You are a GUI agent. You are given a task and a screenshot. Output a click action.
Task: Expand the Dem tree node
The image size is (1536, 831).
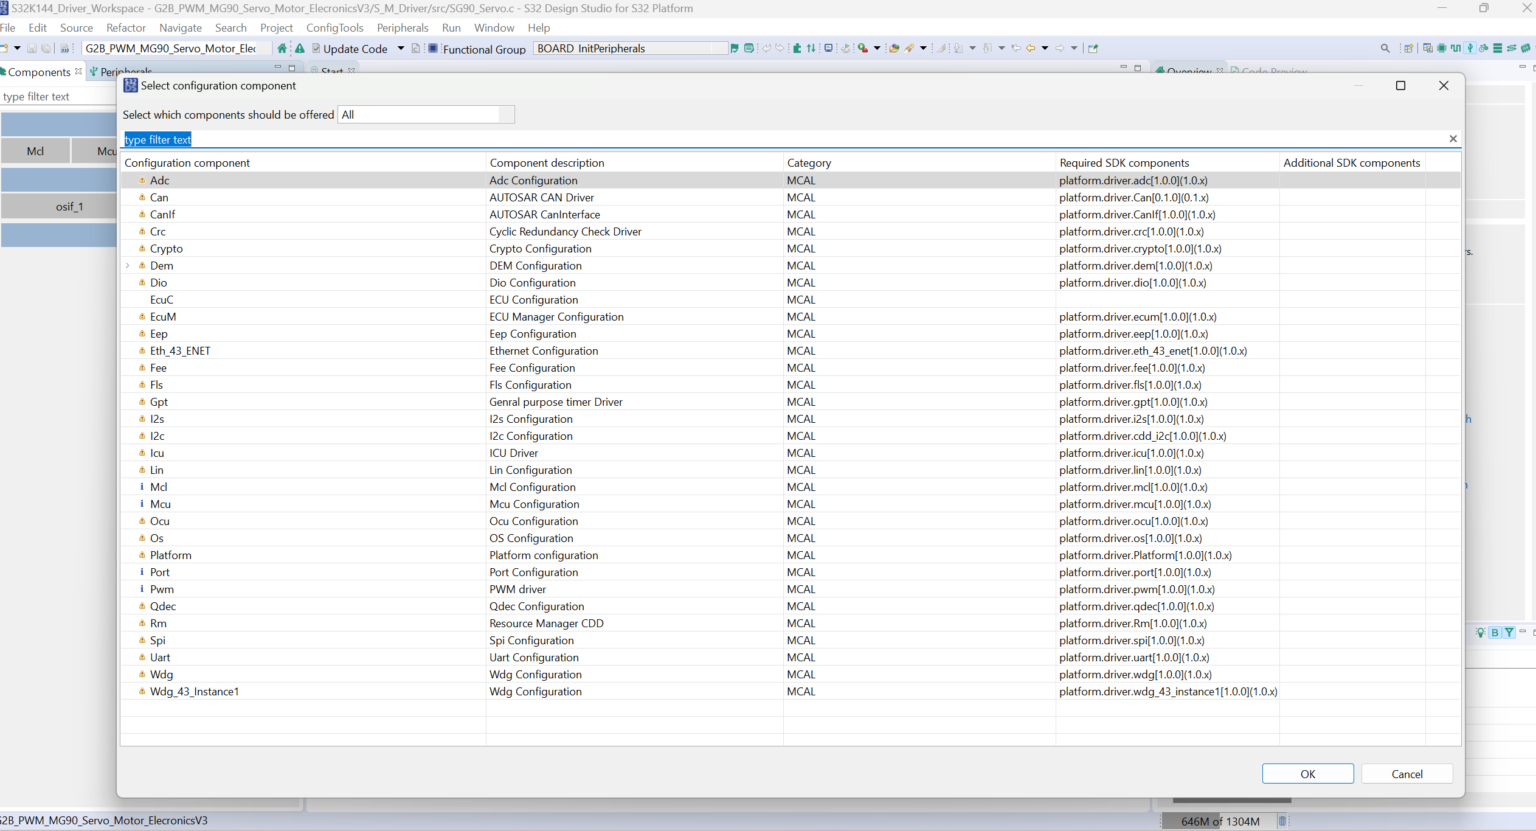point(126,265)
